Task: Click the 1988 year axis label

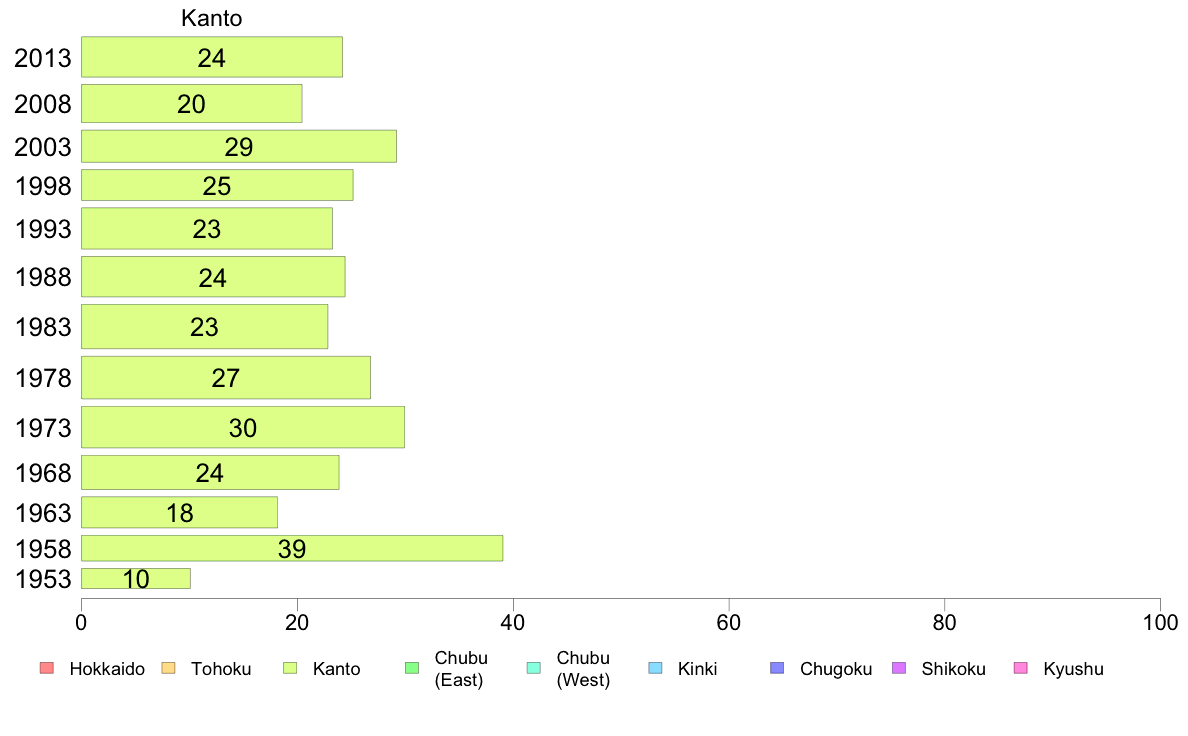Action: pos(43,277)
